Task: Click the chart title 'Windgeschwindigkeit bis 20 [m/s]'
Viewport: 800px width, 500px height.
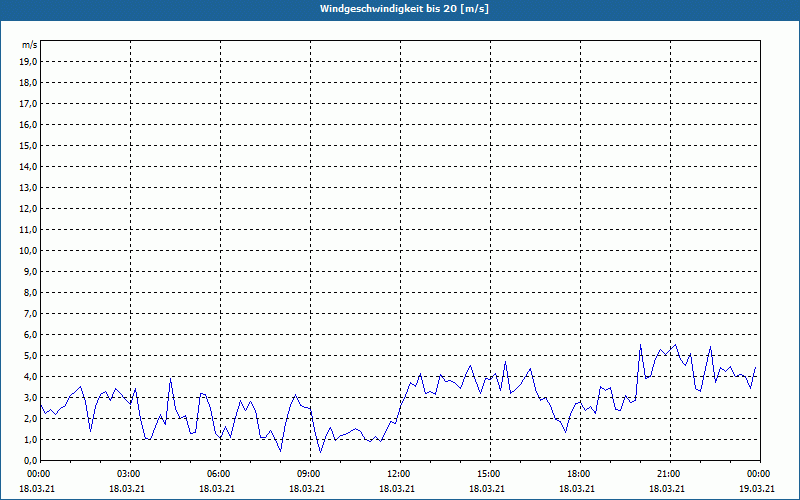Action: coord(404,9)
